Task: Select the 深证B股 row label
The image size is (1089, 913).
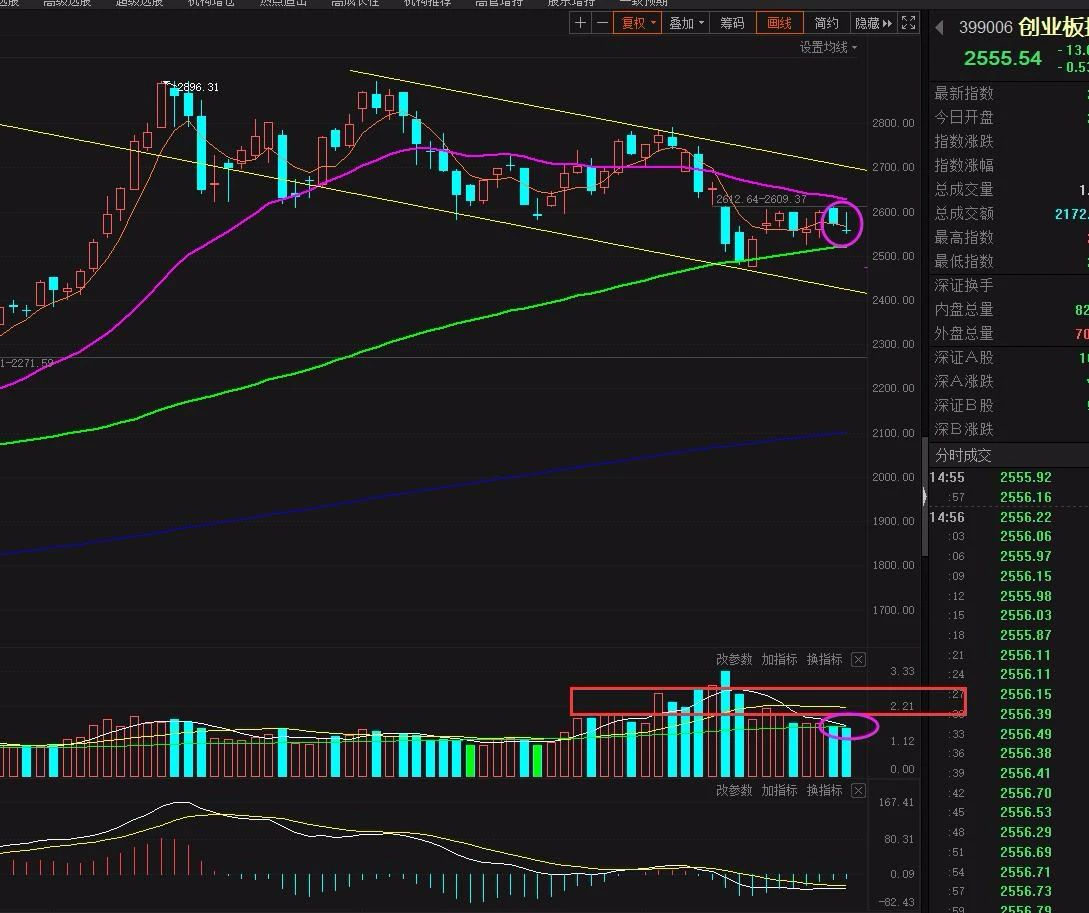Action: click(x=963, y=405)
